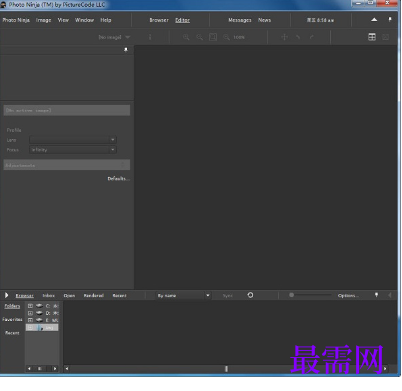The height and width of the screenshot is (391, 402).
Task: Click the pan/move crosshair icon
Action: click(x=284, y=37)
